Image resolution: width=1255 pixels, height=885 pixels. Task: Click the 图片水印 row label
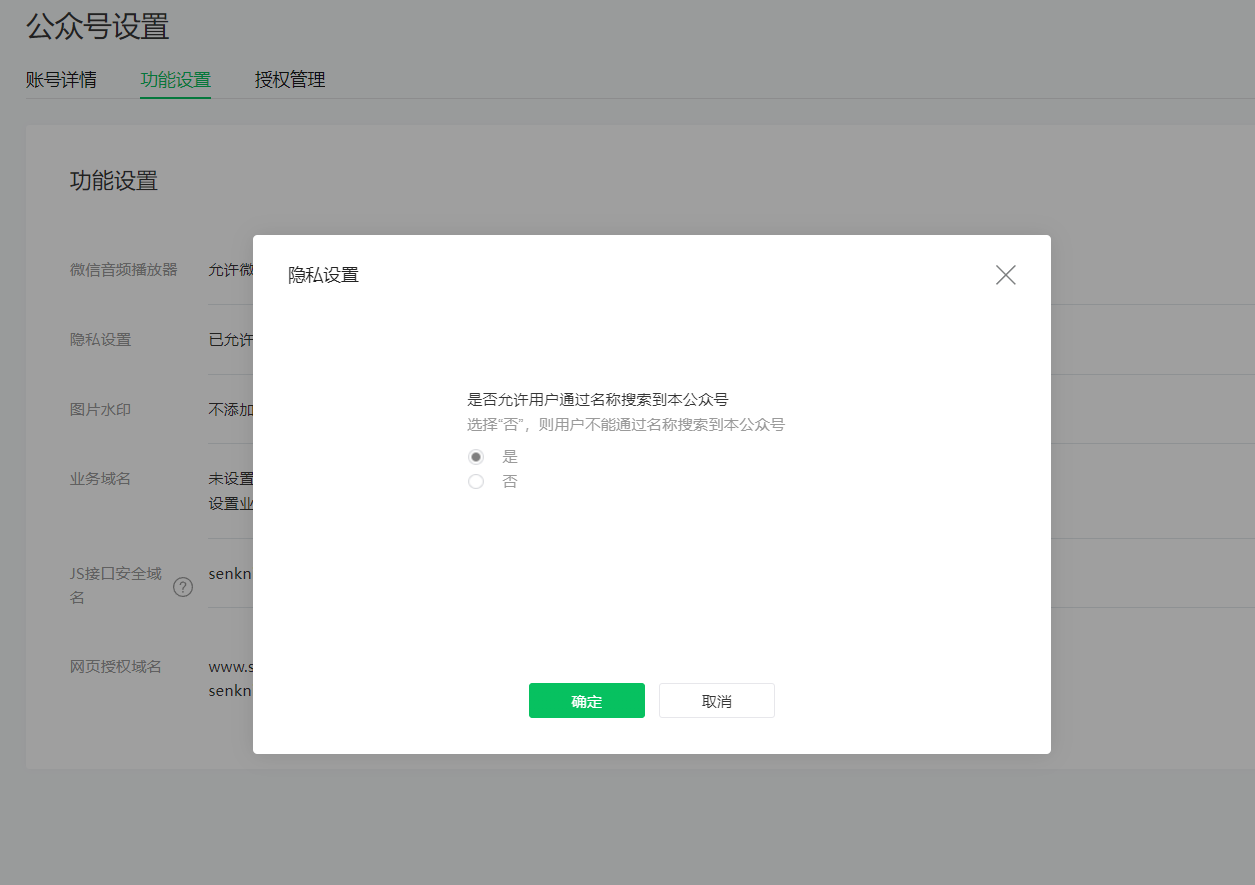101,409
